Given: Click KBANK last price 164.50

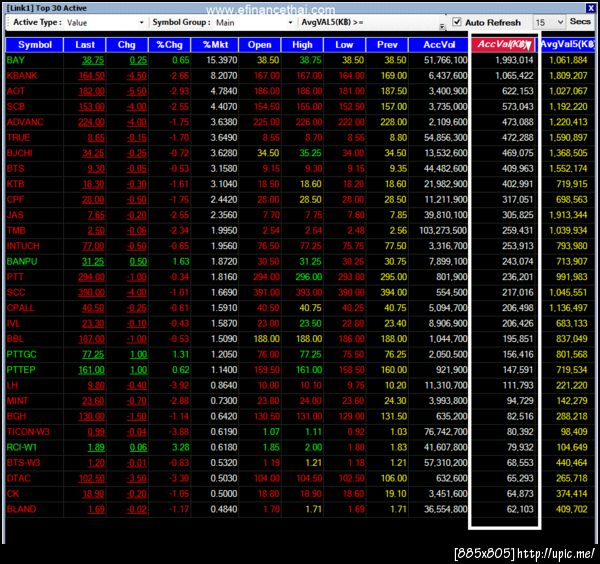Looking at the screenshot, I should click(91, 76).
